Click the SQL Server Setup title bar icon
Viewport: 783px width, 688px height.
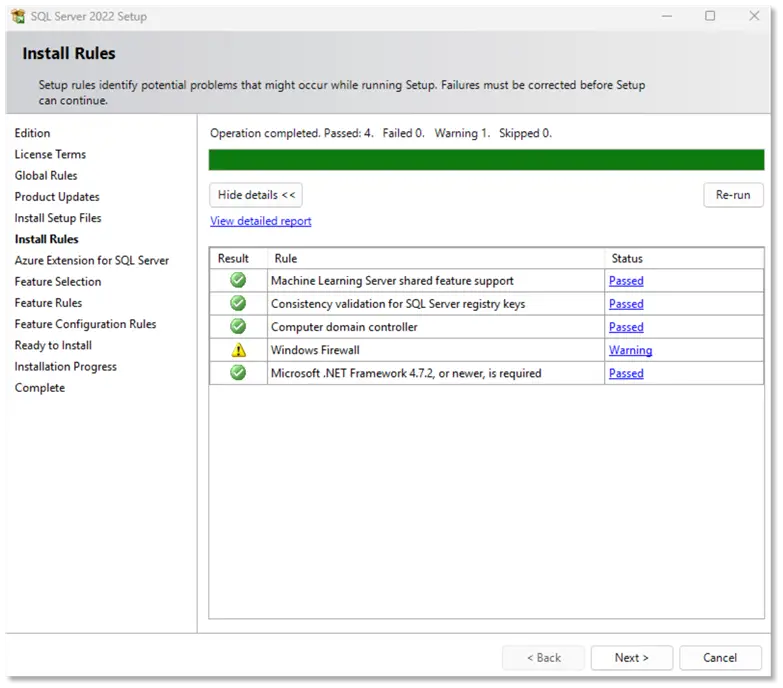(x=18, y=16)
